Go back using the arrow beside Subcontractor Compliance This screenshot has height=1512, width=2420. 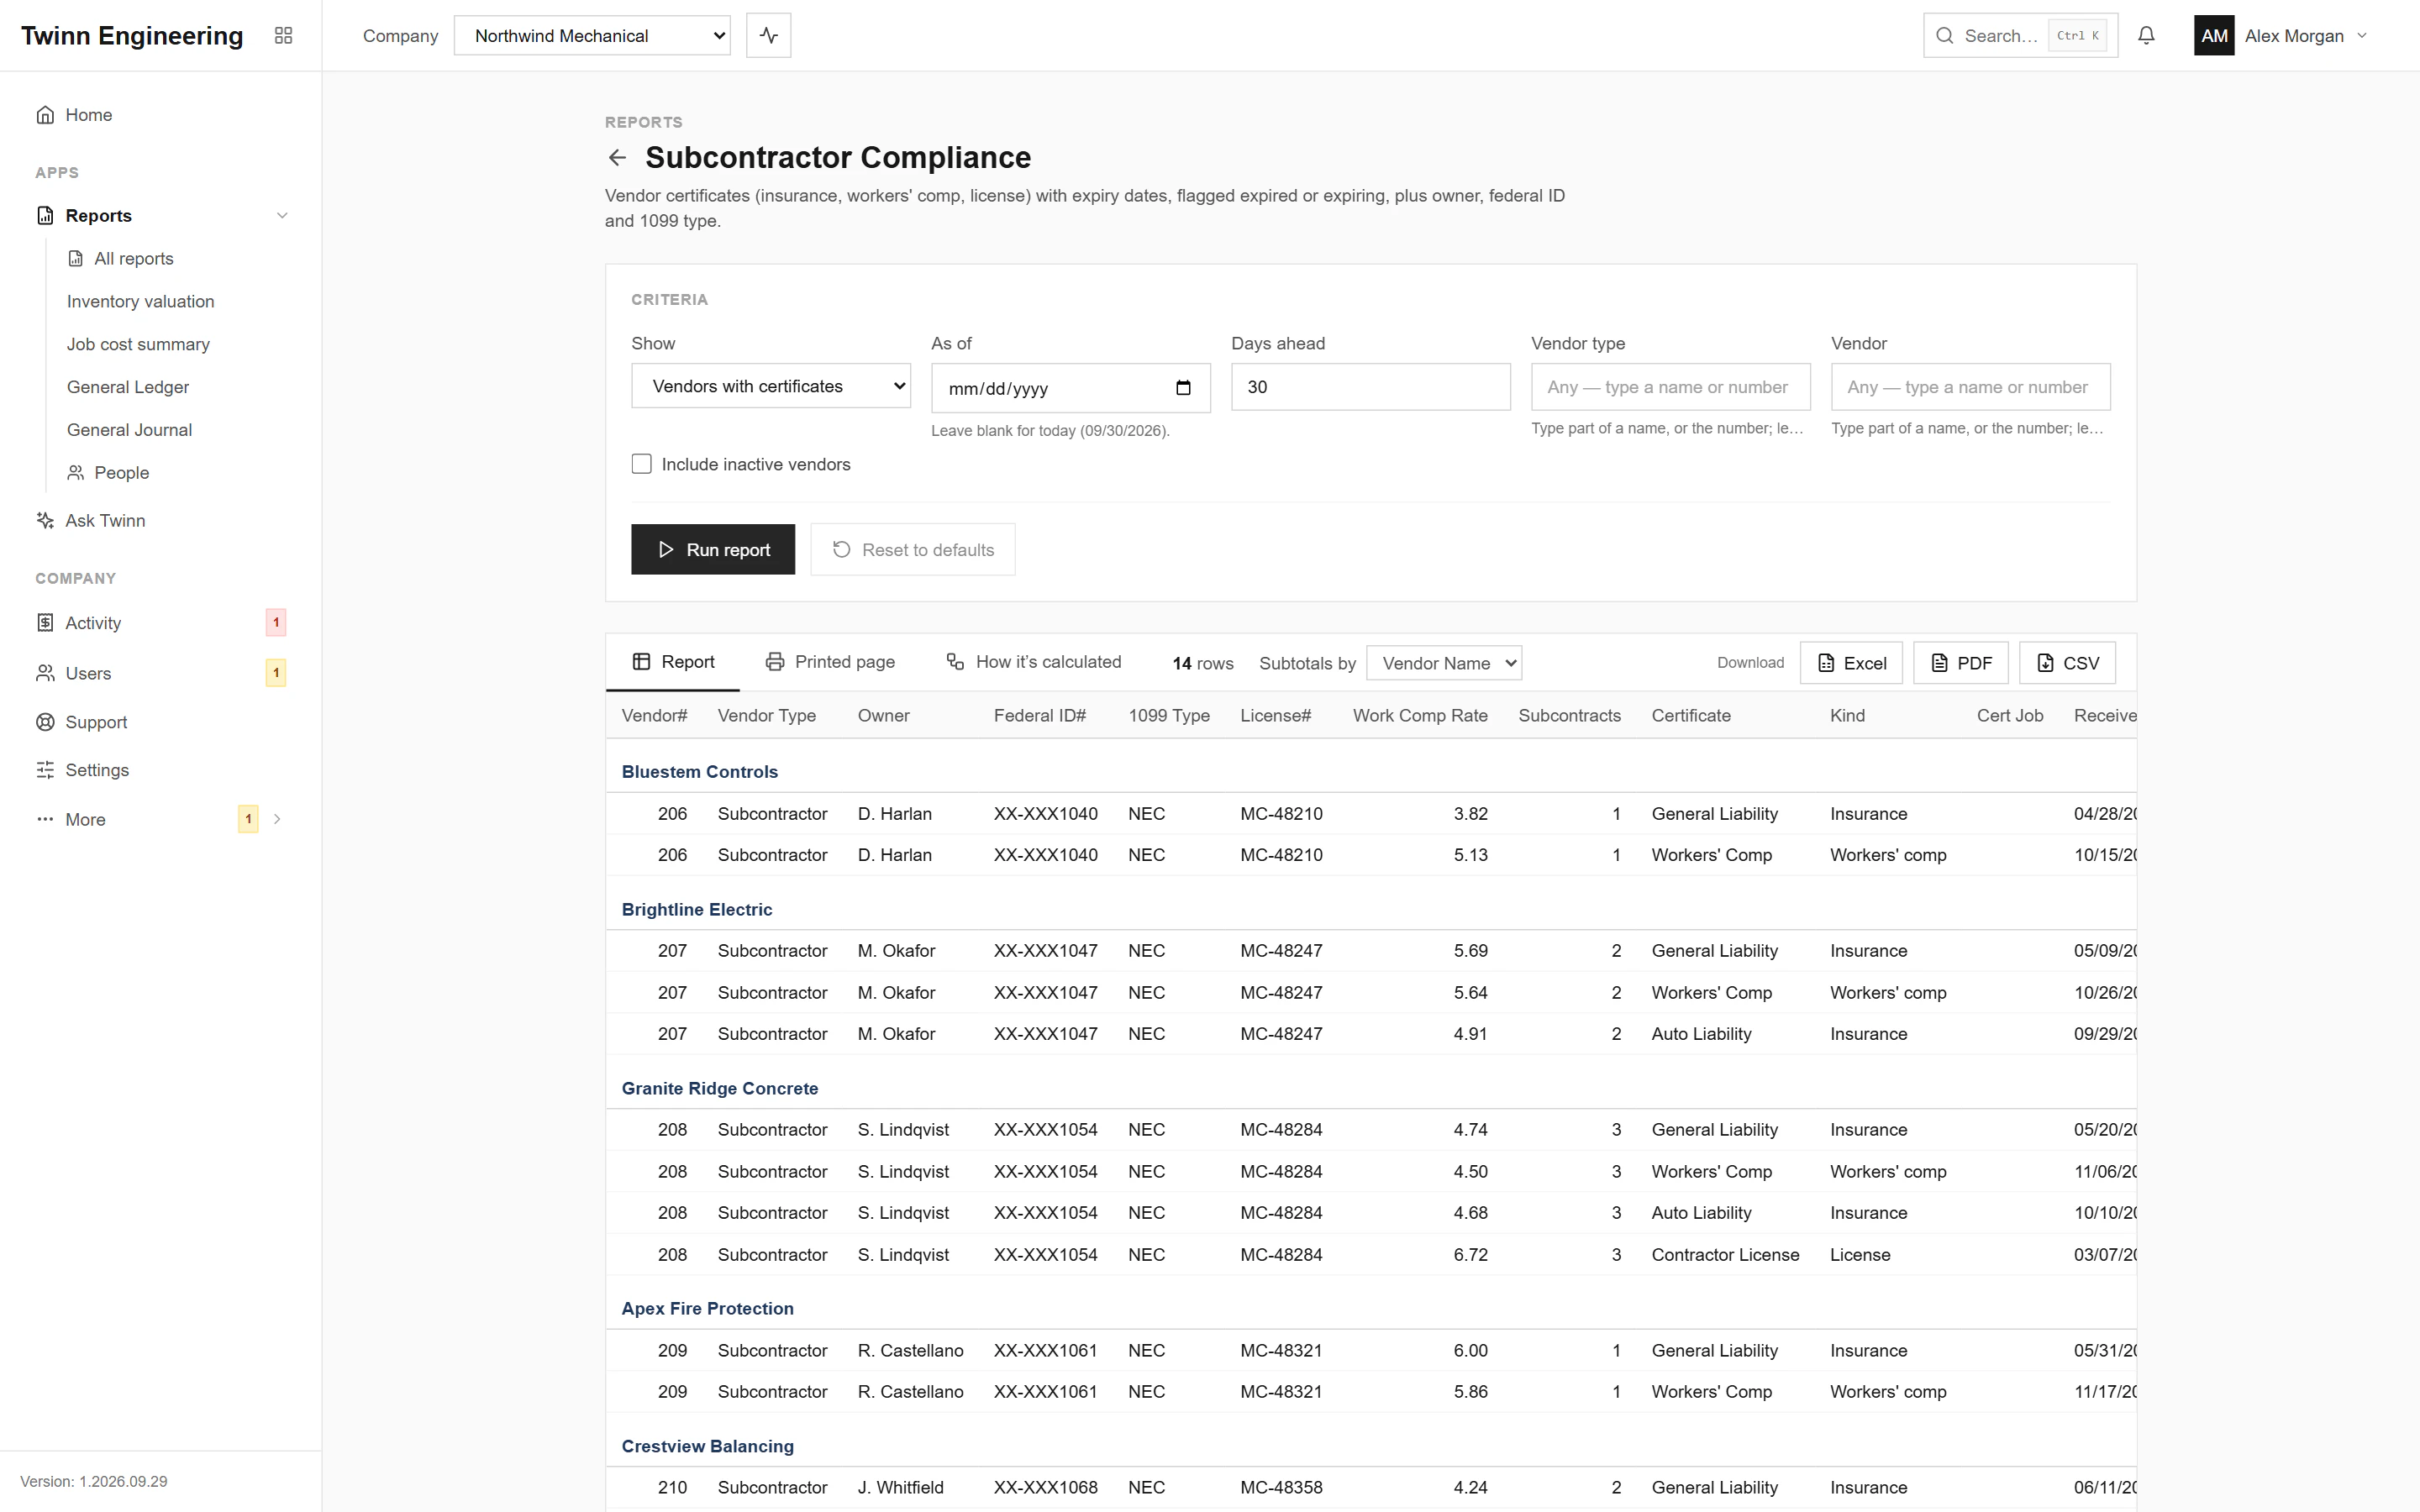pos(618,157)
